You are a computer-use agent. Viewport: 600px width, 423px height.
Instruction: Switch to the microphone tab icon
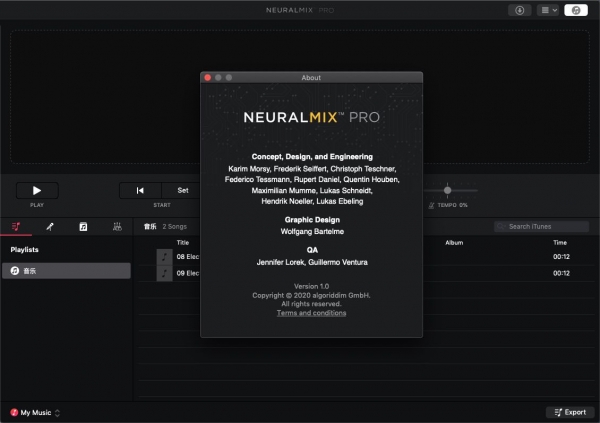tap(50, 227)
